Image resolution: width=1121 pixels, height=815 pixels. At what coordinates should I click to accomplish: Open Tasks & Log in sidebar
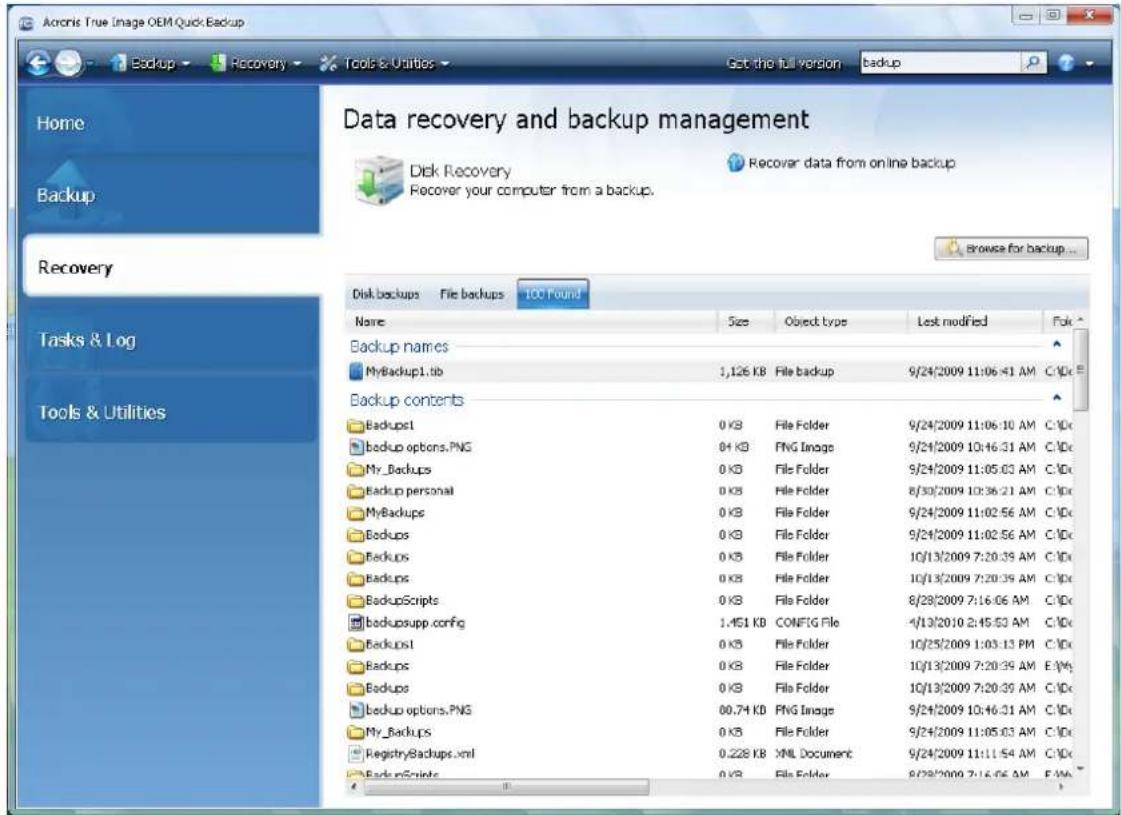[x=169, y=339]
